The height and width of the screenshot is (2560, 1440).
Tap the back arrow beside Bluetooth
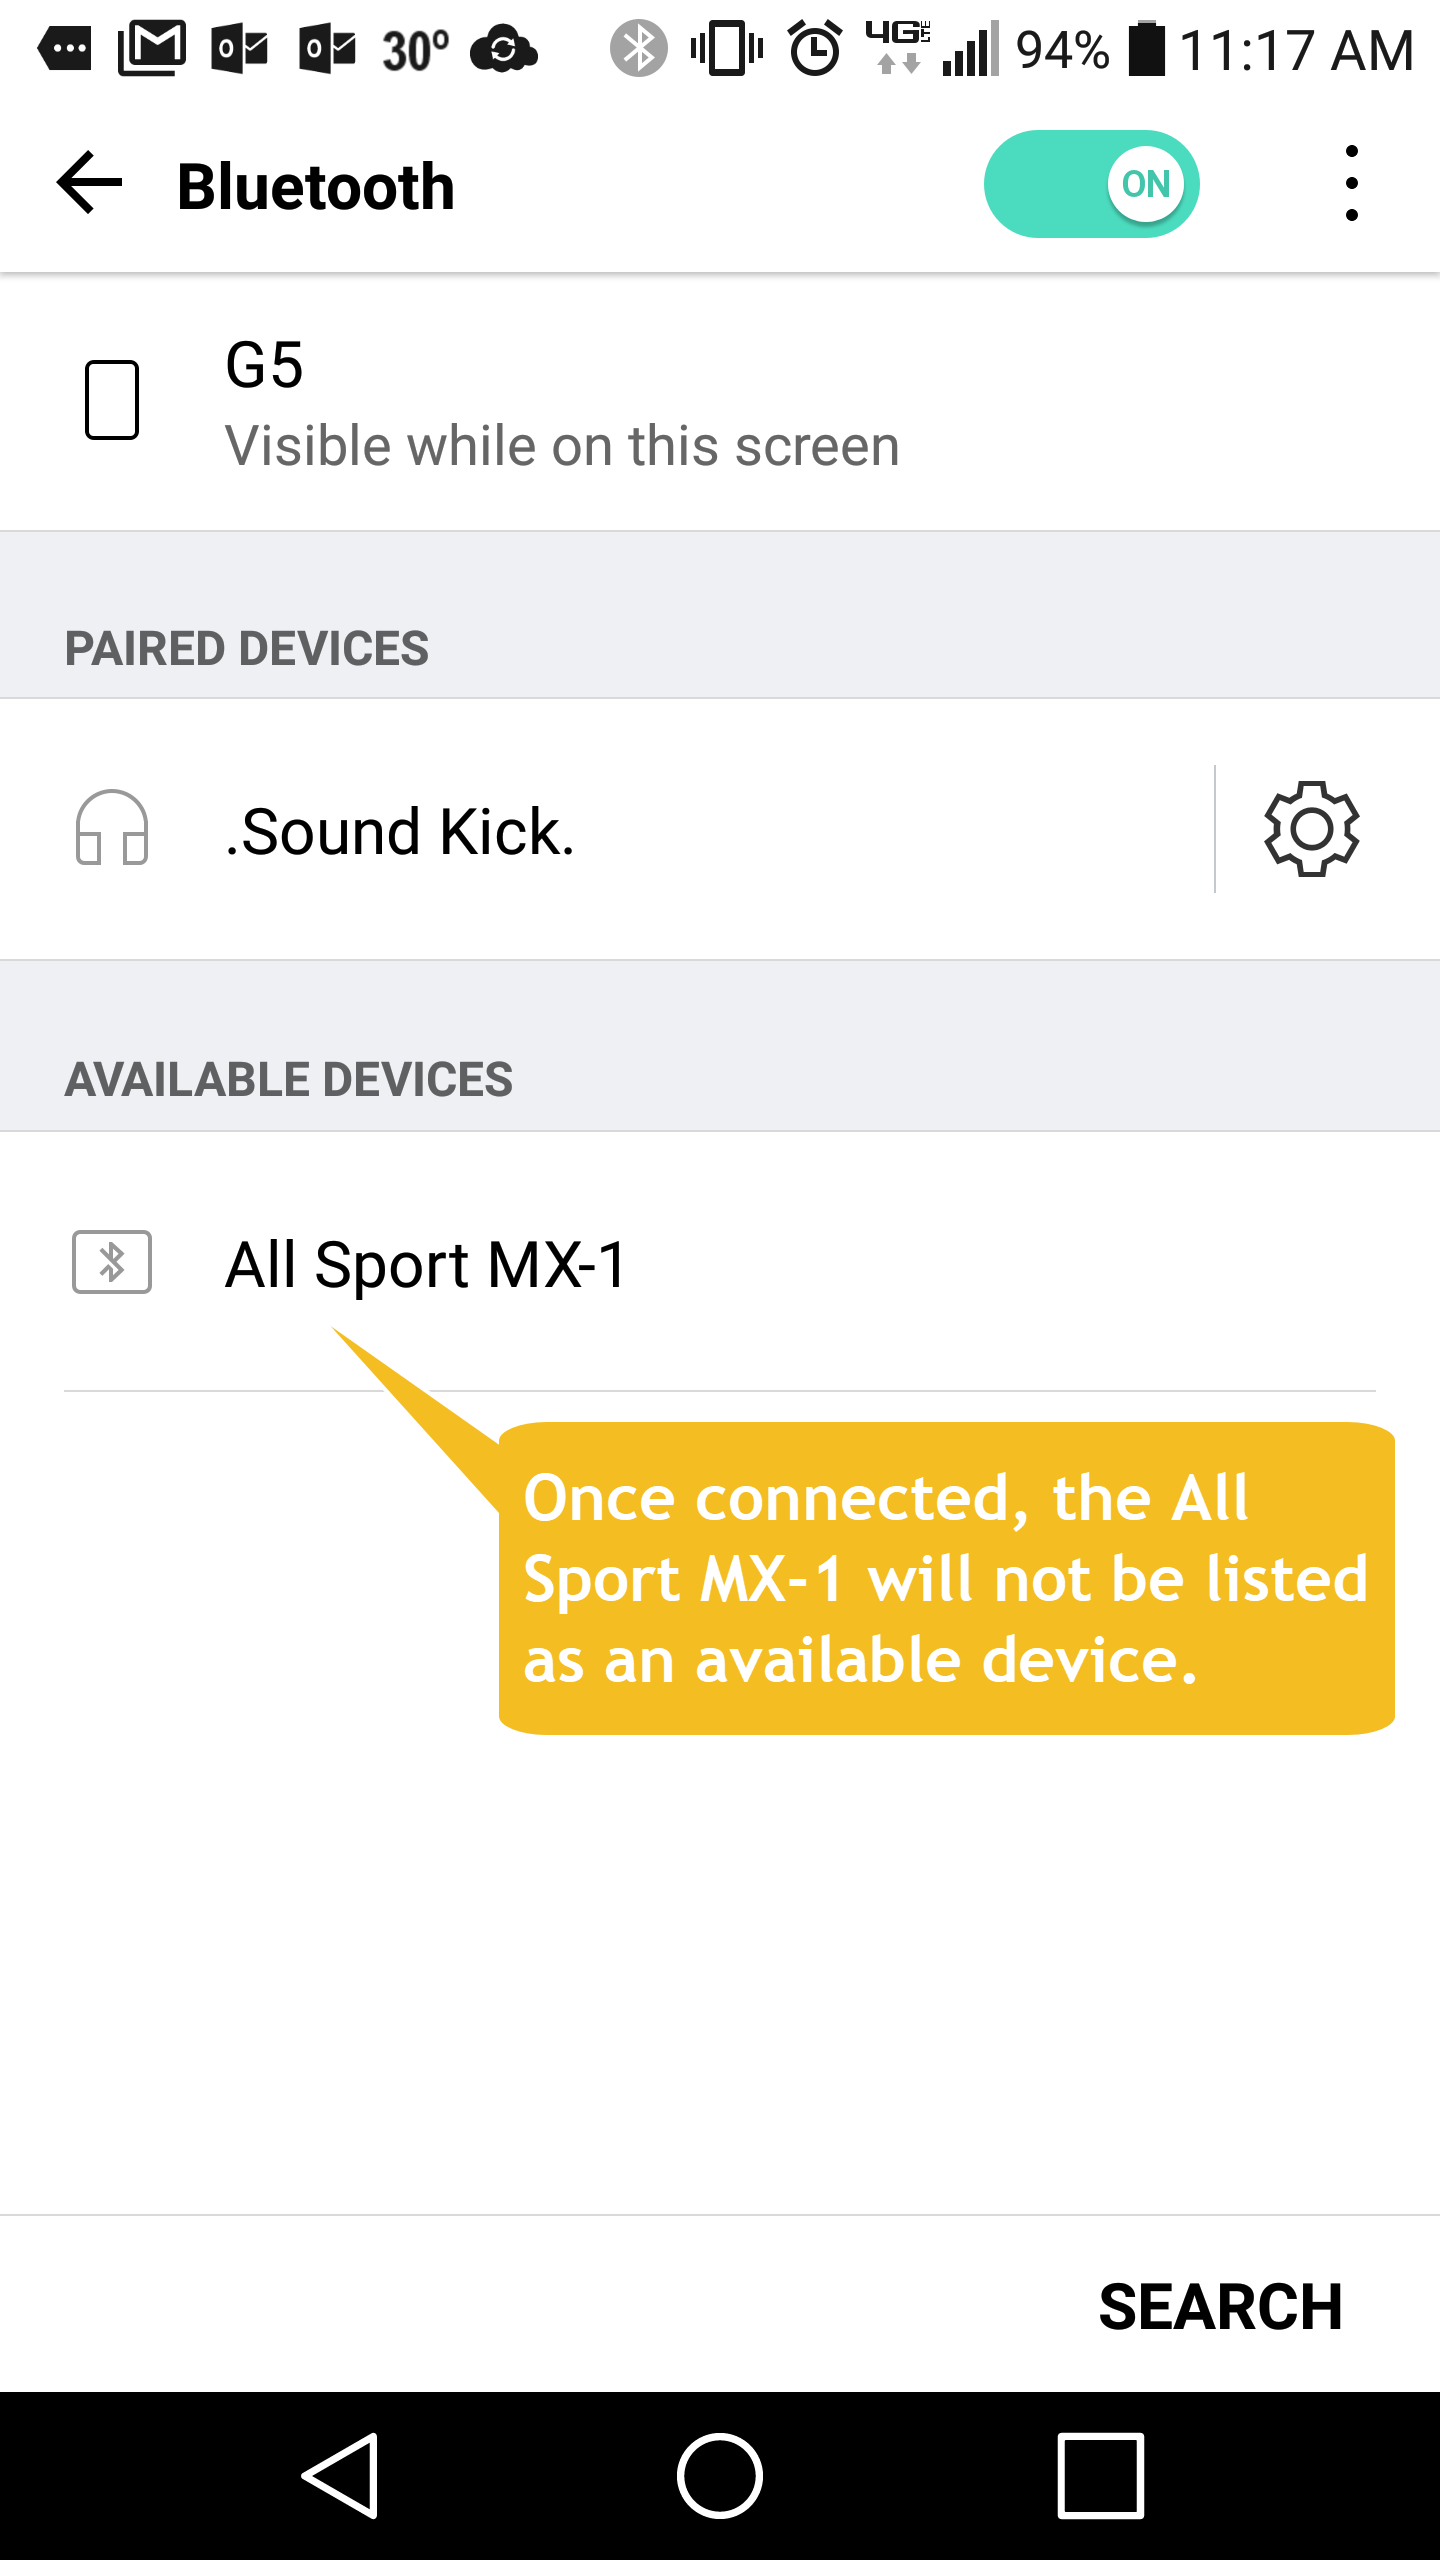90,184
